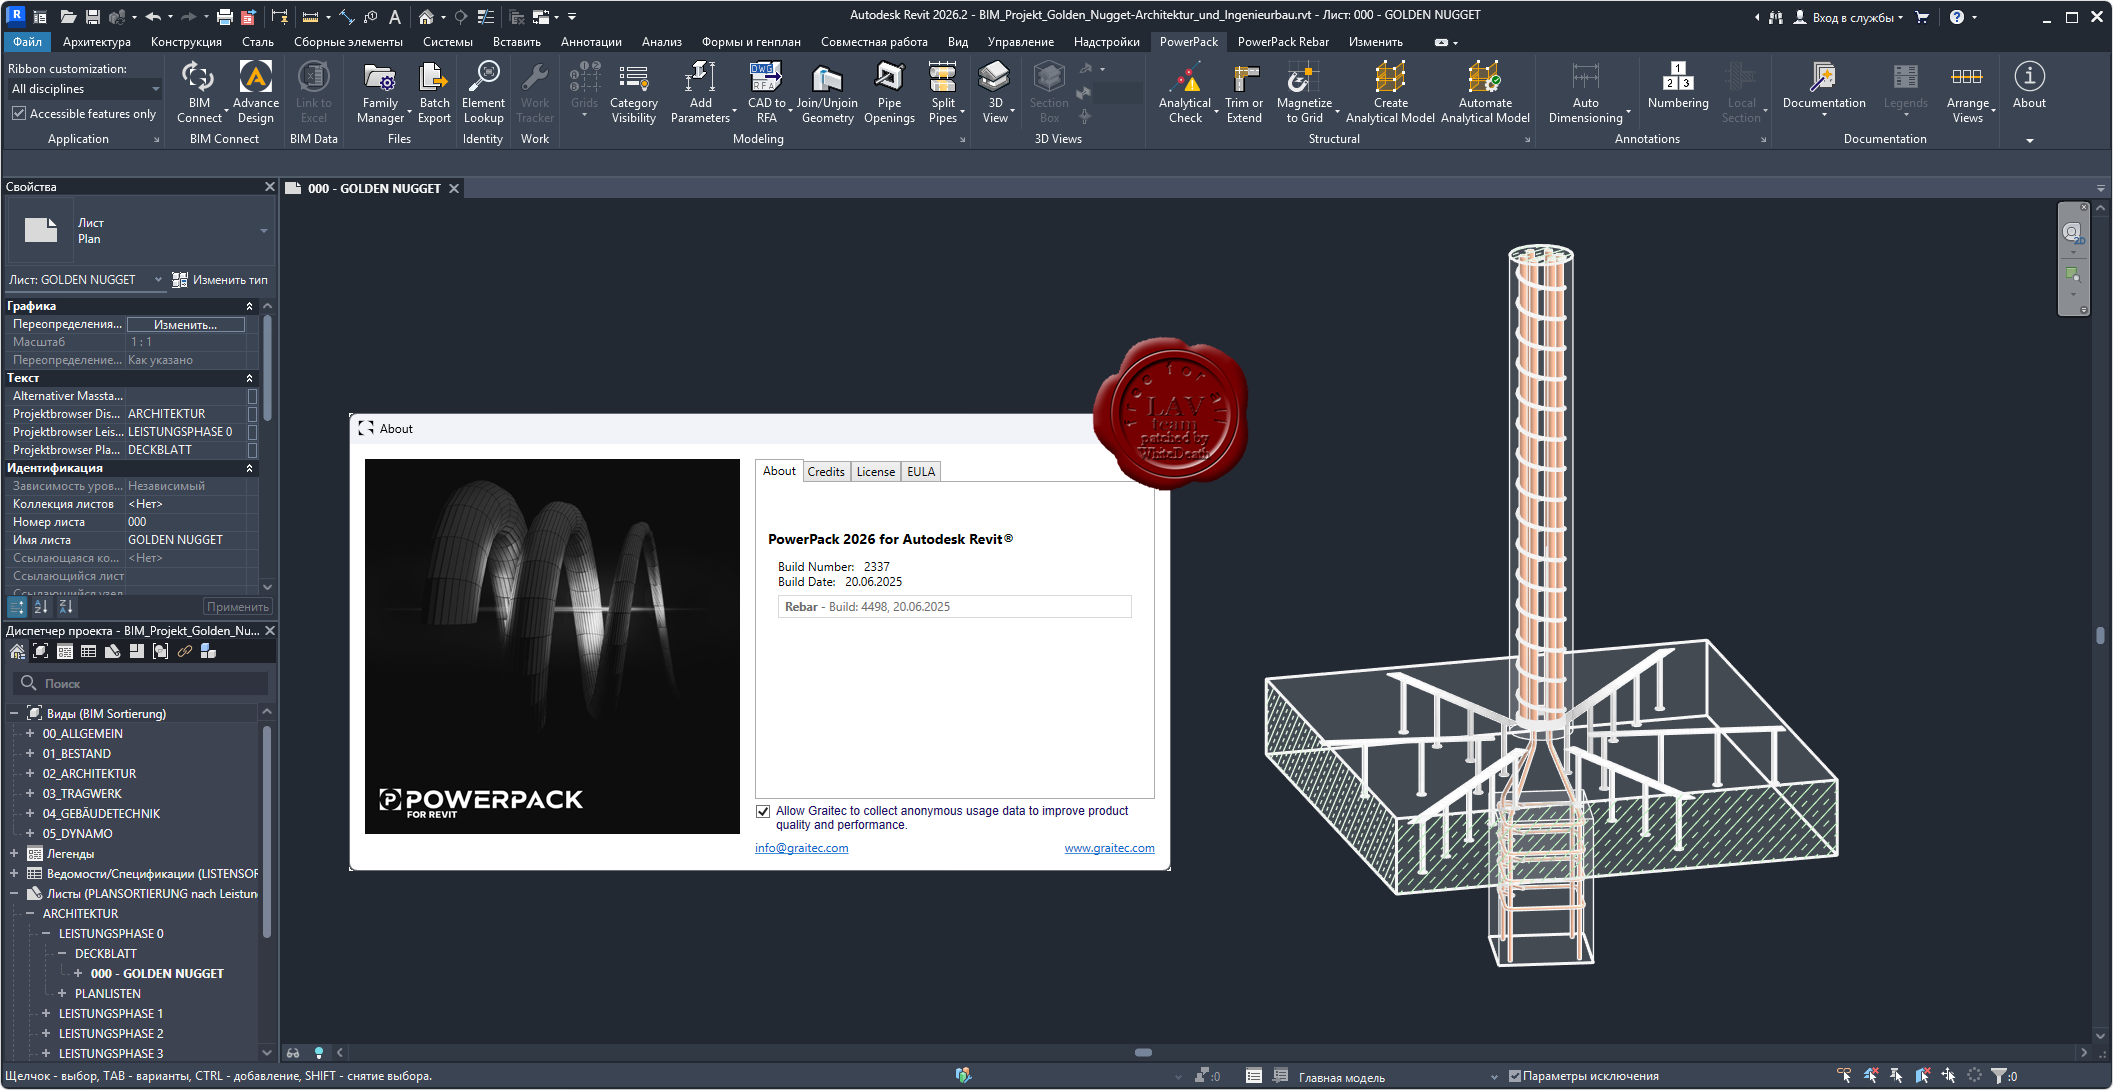Image resolution: width=2113 pixels, height=1090 pixels.
Task: Toggle checkbox beside DECKBLATT property
Action: [252, 450]
